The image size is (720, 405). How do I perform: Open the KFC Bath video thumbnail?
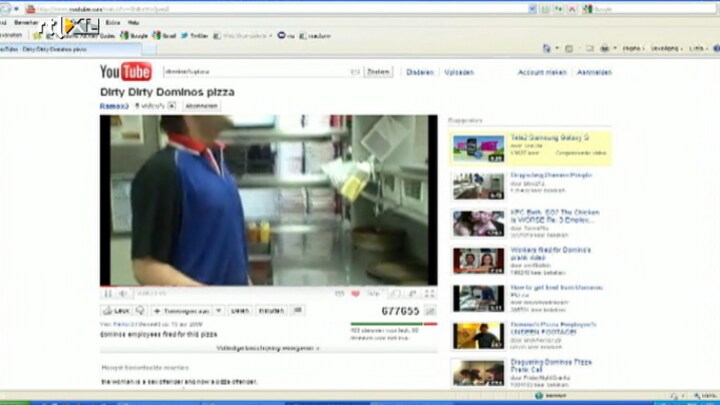click(478, 223)
